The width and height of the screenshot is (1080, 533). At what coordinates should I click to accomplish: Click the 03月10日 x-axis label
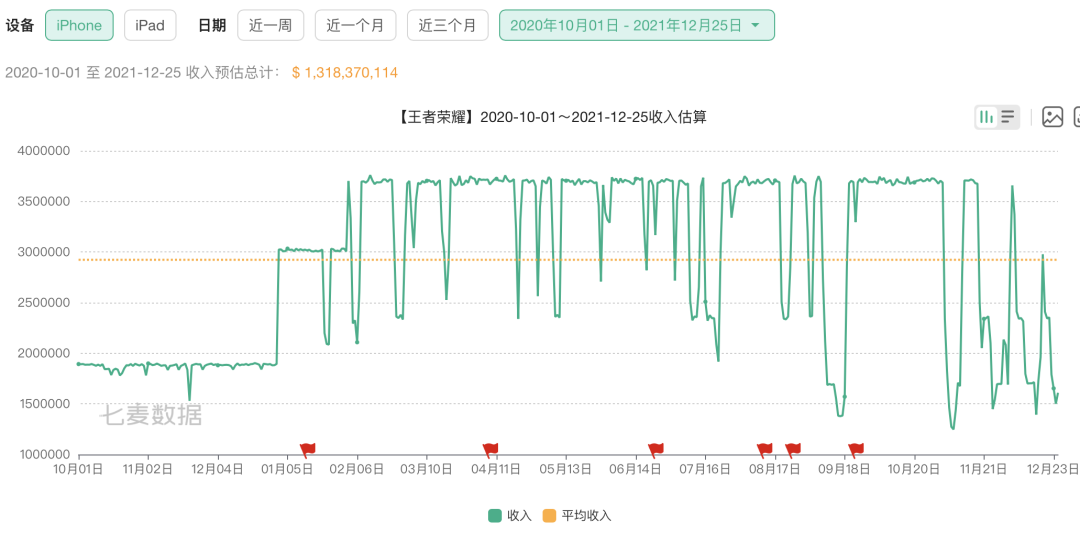click(x=427, y=469)
